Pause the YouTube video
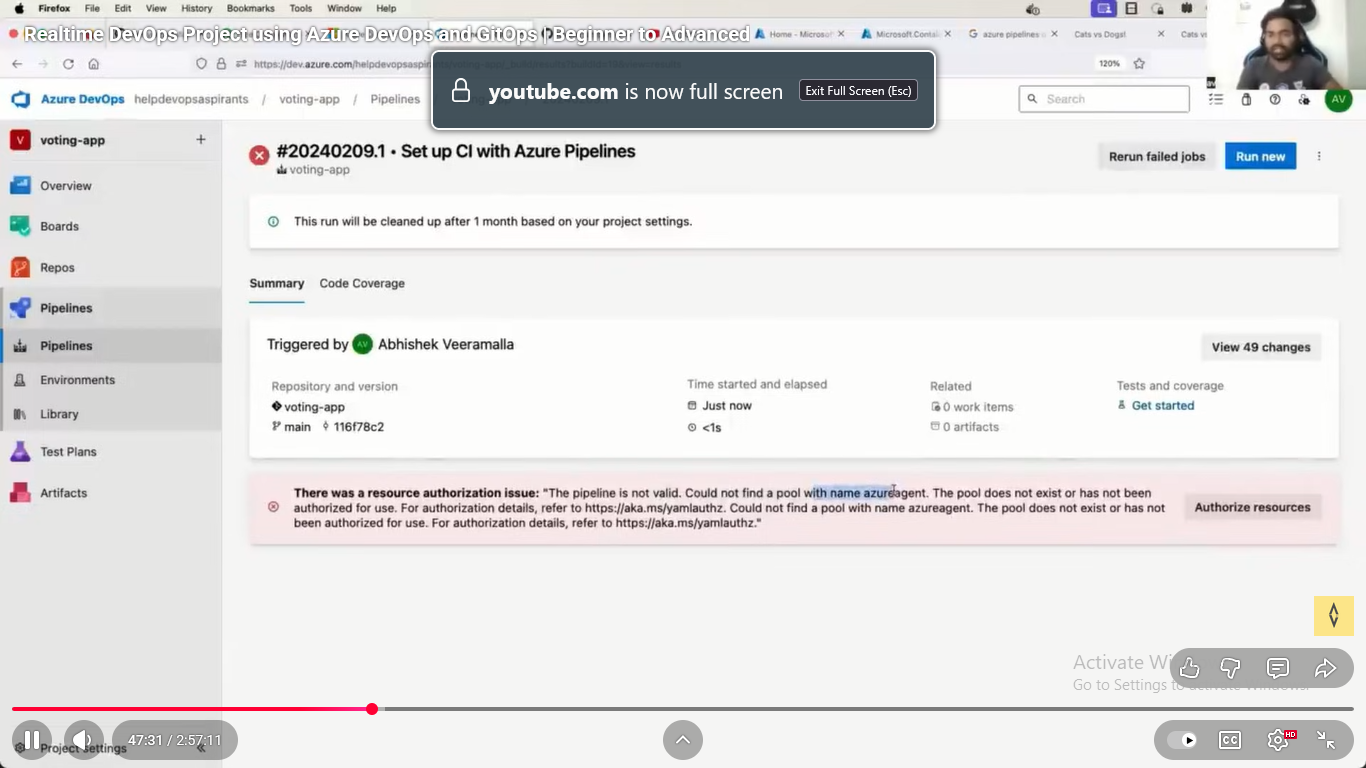 tap(31, 740)
